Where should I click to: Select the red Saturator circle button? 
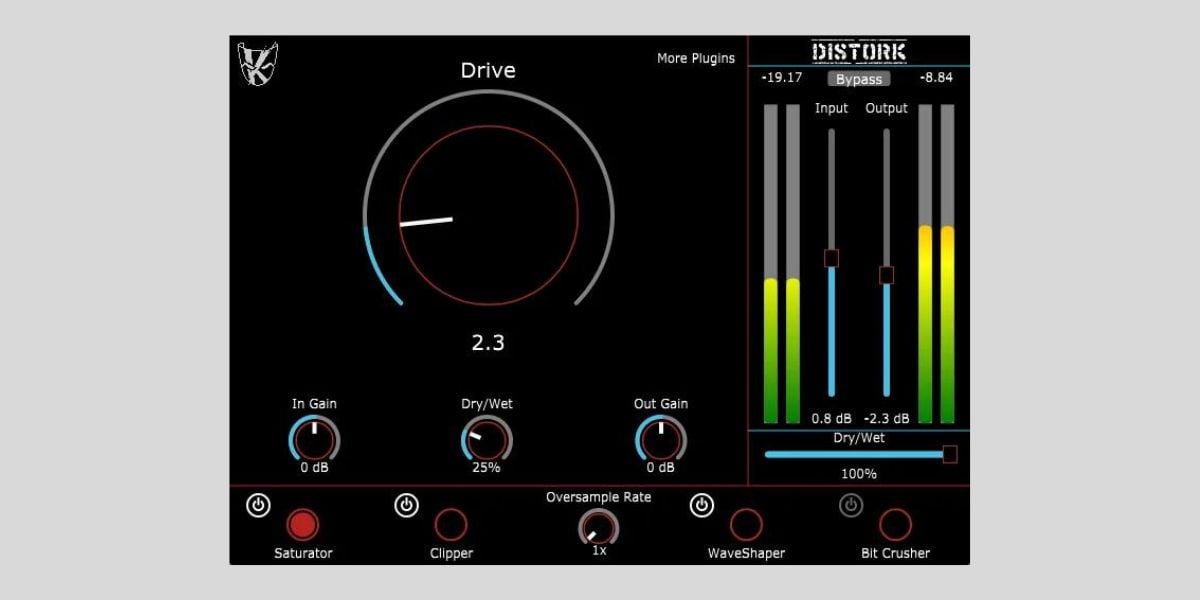point(303,525)
